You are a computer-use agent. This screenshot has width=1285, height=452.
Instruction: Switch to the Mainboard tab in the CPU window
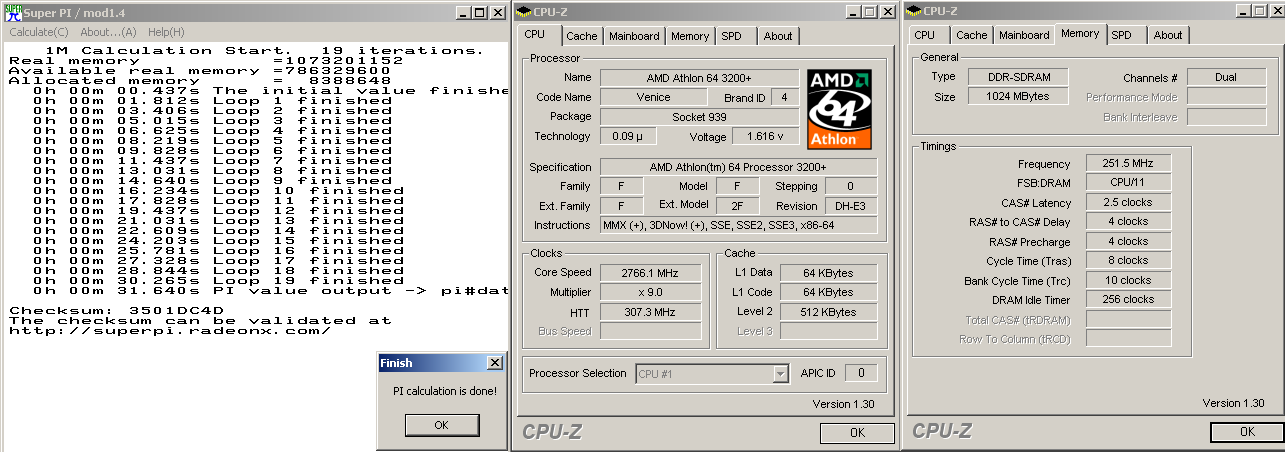click(x=634, y=36)
